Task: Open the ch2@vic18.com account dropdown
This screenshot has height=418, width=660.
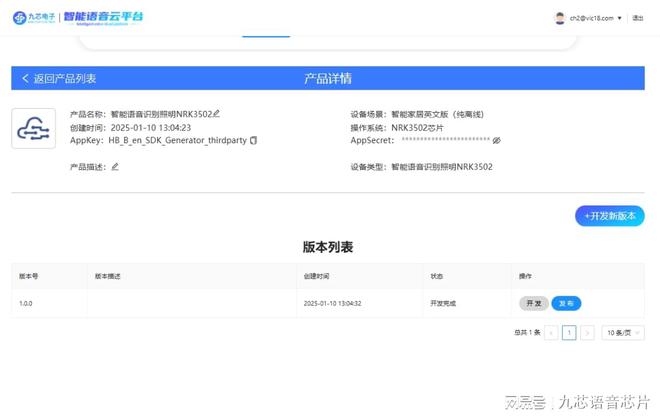Action: [x=595, y=18]
